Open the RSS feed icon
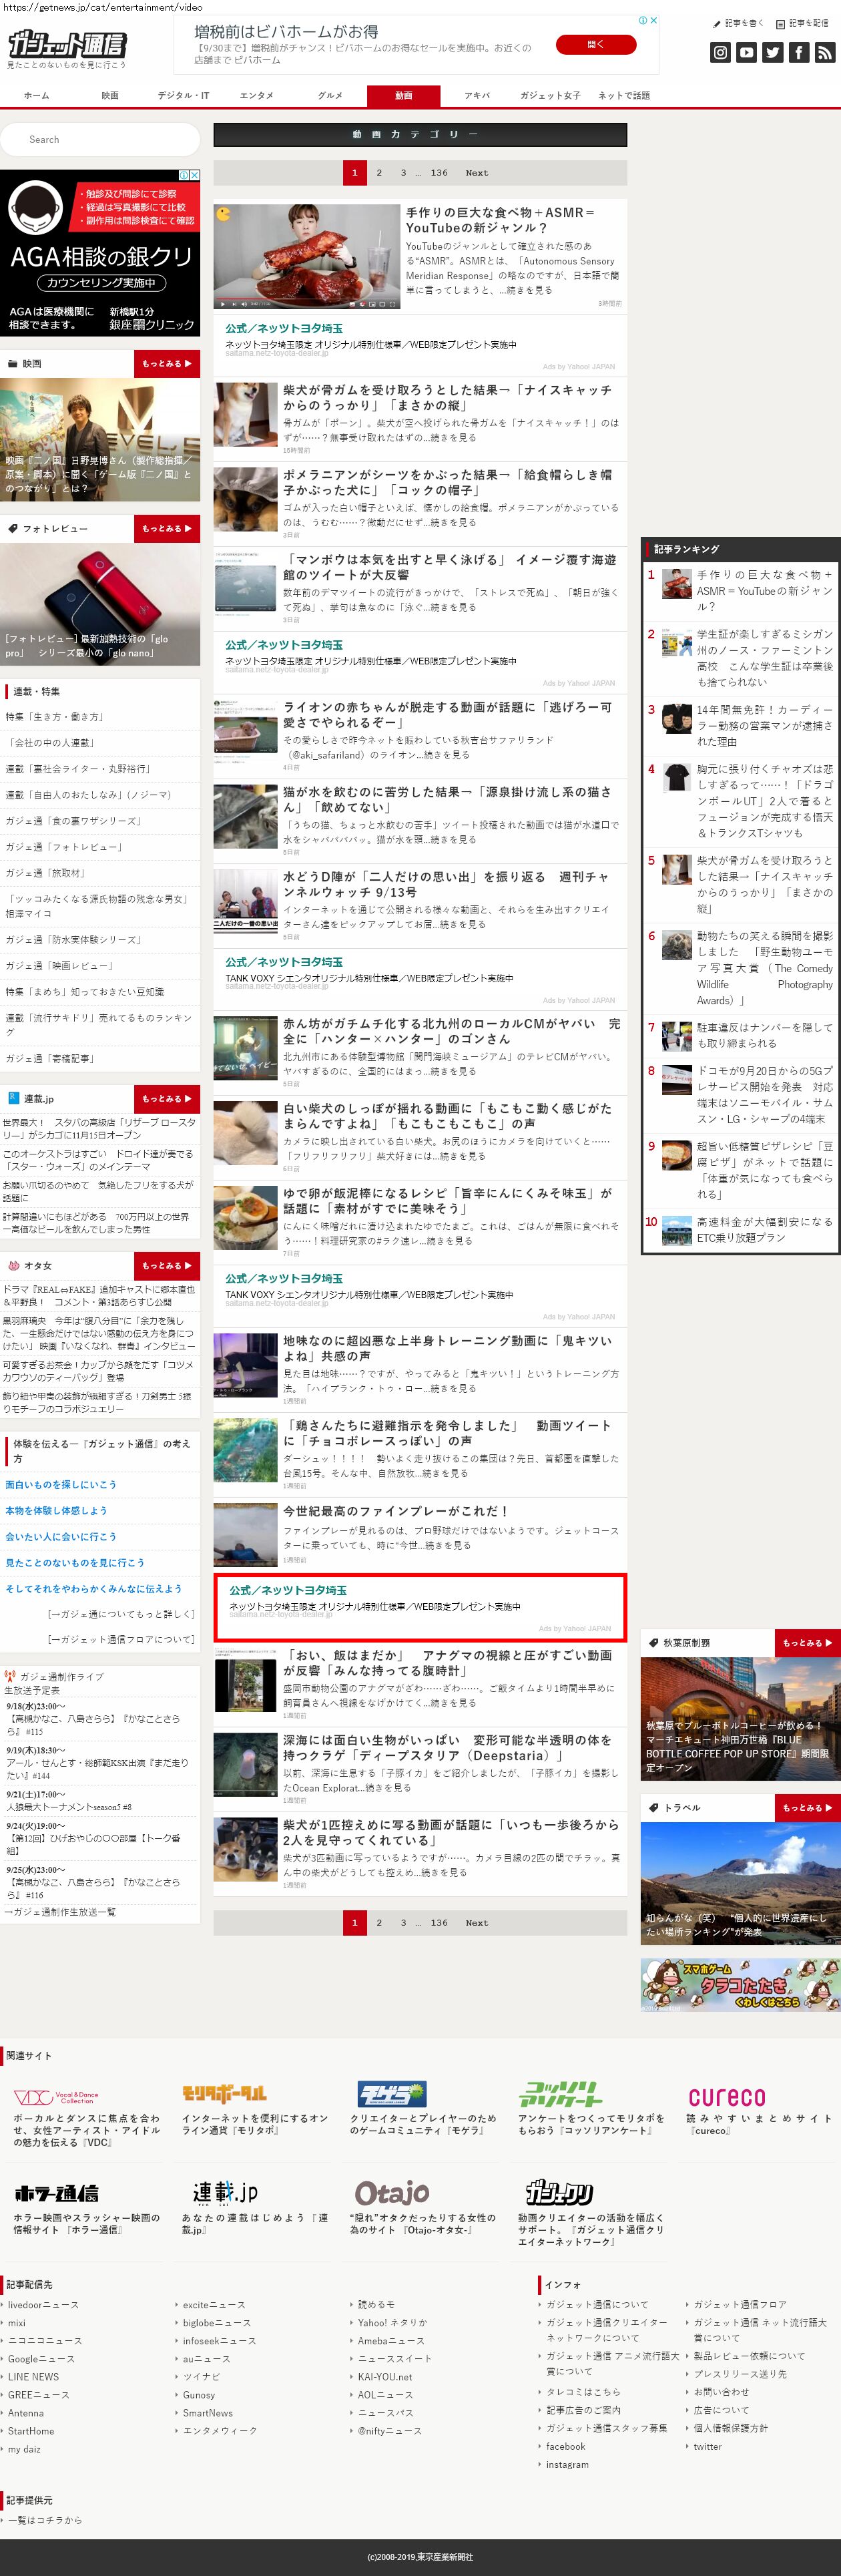This screenshot has height=2576, width=841. [824, 52]
